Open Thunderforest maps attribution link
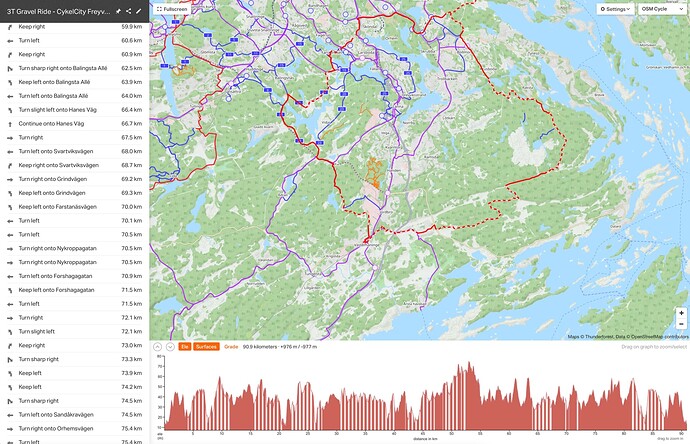 pyautogui.click(x=599, y=337)
